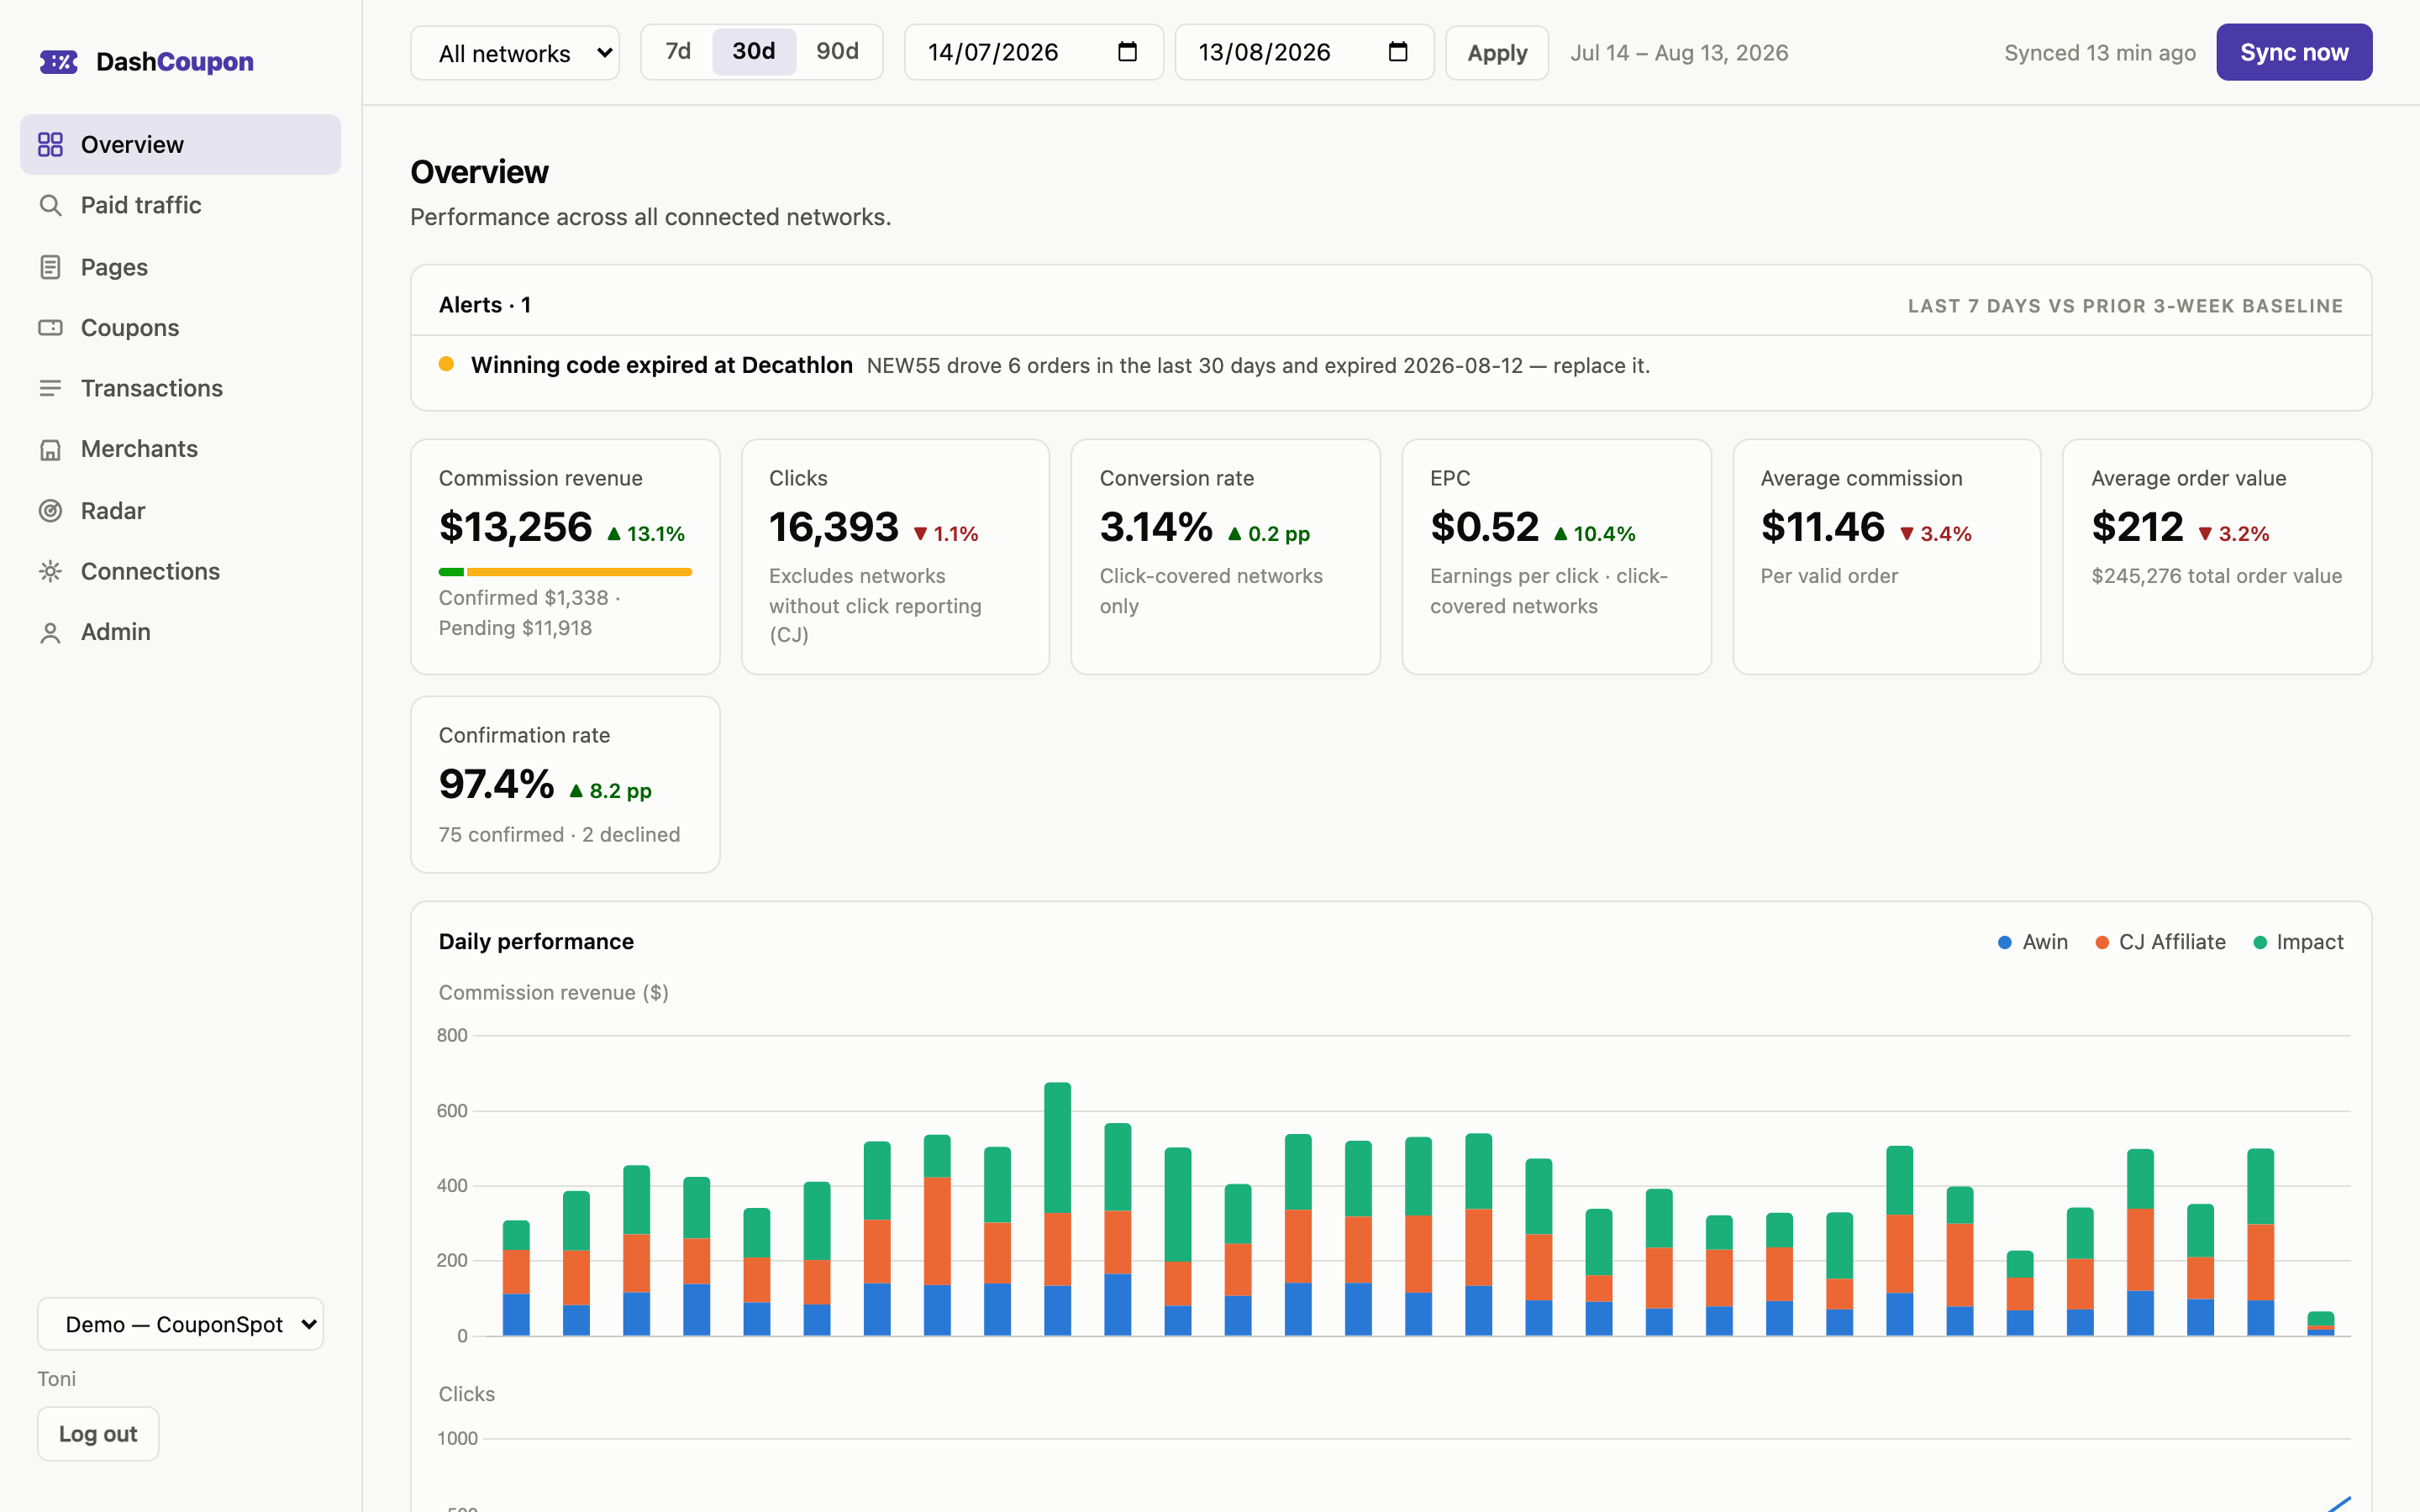
Task: Click the Conversion rate 3.14% value
Action: point(1156,528)
